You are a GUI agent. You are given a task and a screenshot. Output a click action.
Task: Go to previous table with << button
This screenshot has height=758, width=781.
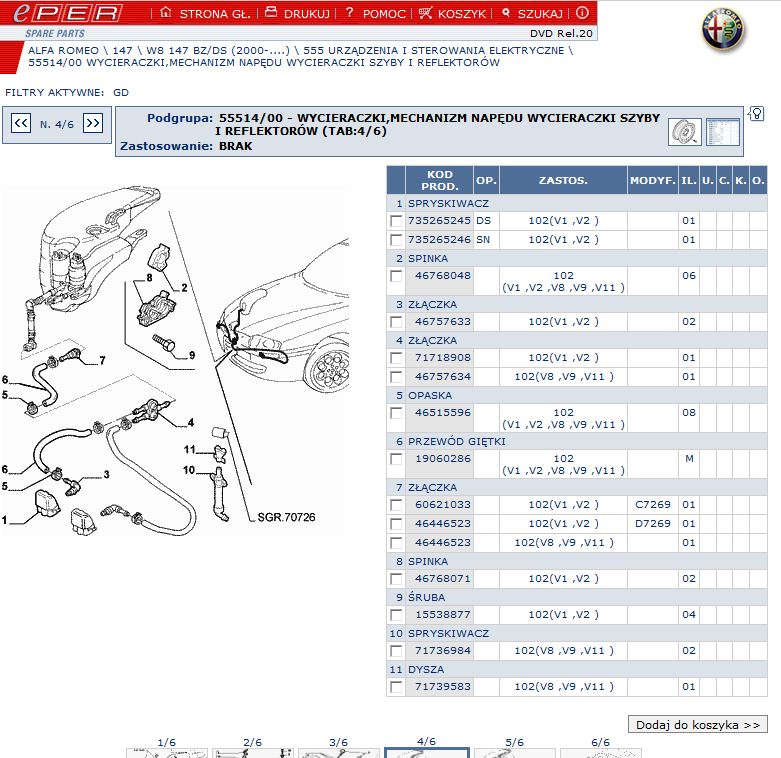point(21,123)
